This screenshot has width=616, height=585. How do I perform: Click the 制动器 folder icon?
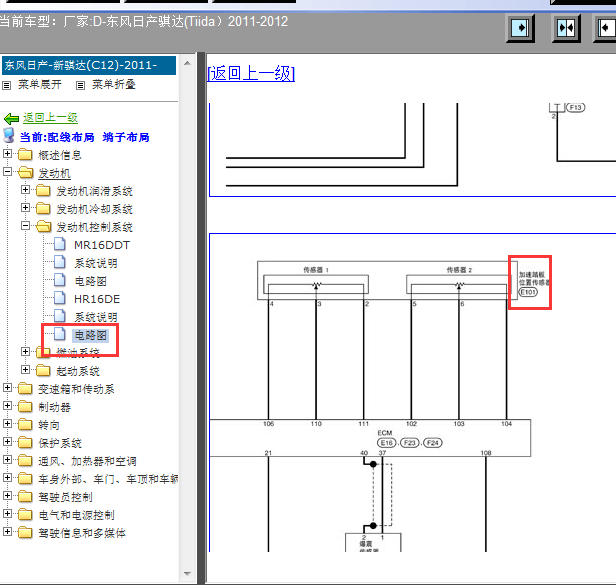(x=25, y=406)
